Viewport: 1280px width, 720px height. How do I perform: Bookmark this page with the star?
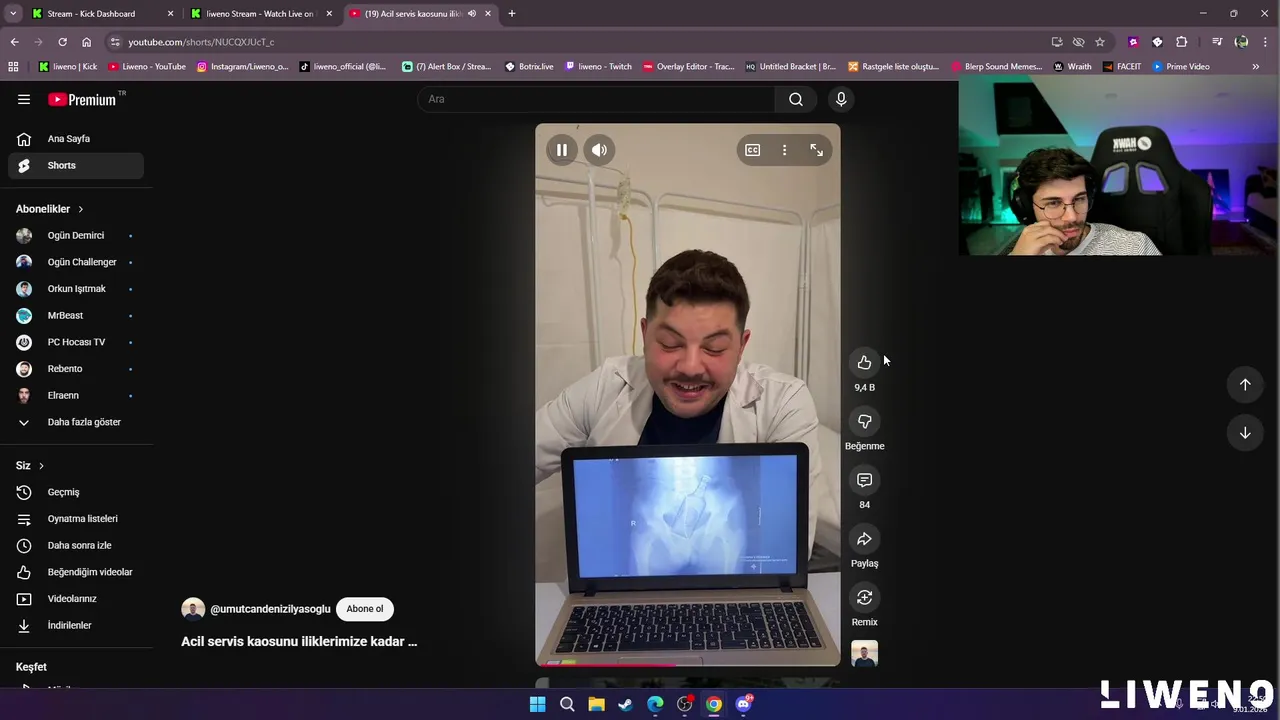coord(1100,42)
